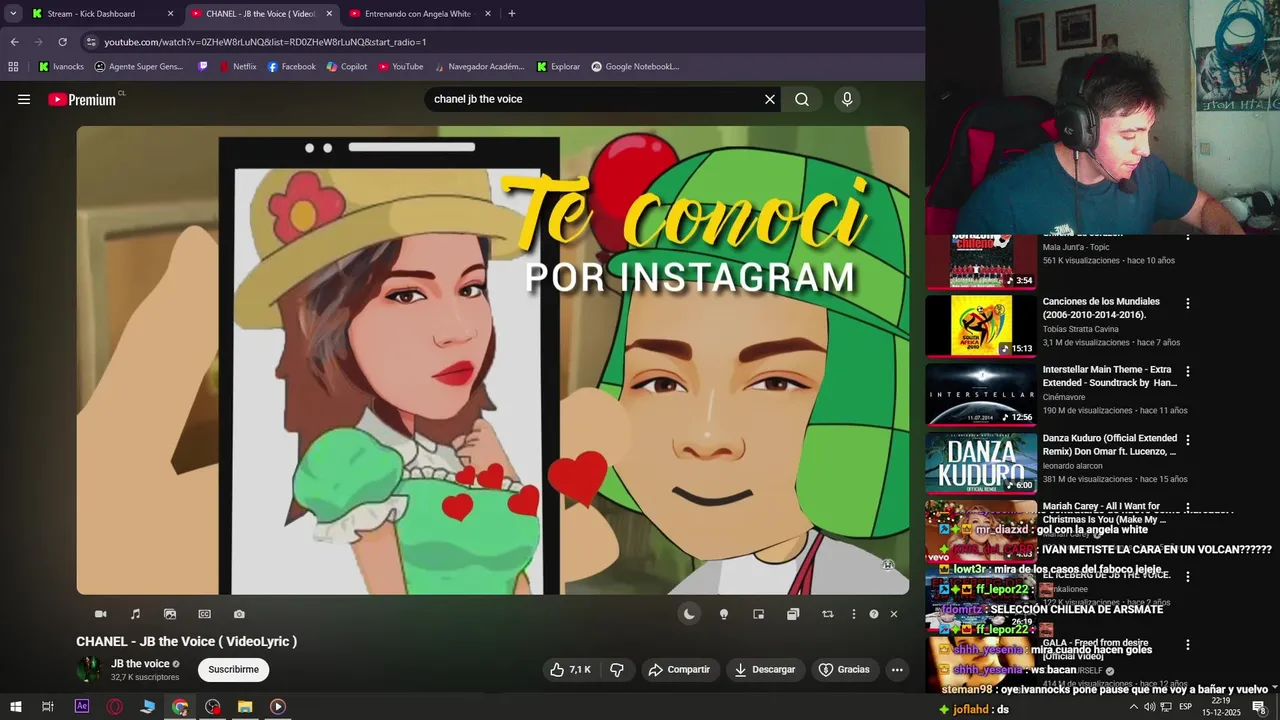Click the Gracias thanks button
The height and width of the screenshot is (720, 1280).
coord(844,670)
